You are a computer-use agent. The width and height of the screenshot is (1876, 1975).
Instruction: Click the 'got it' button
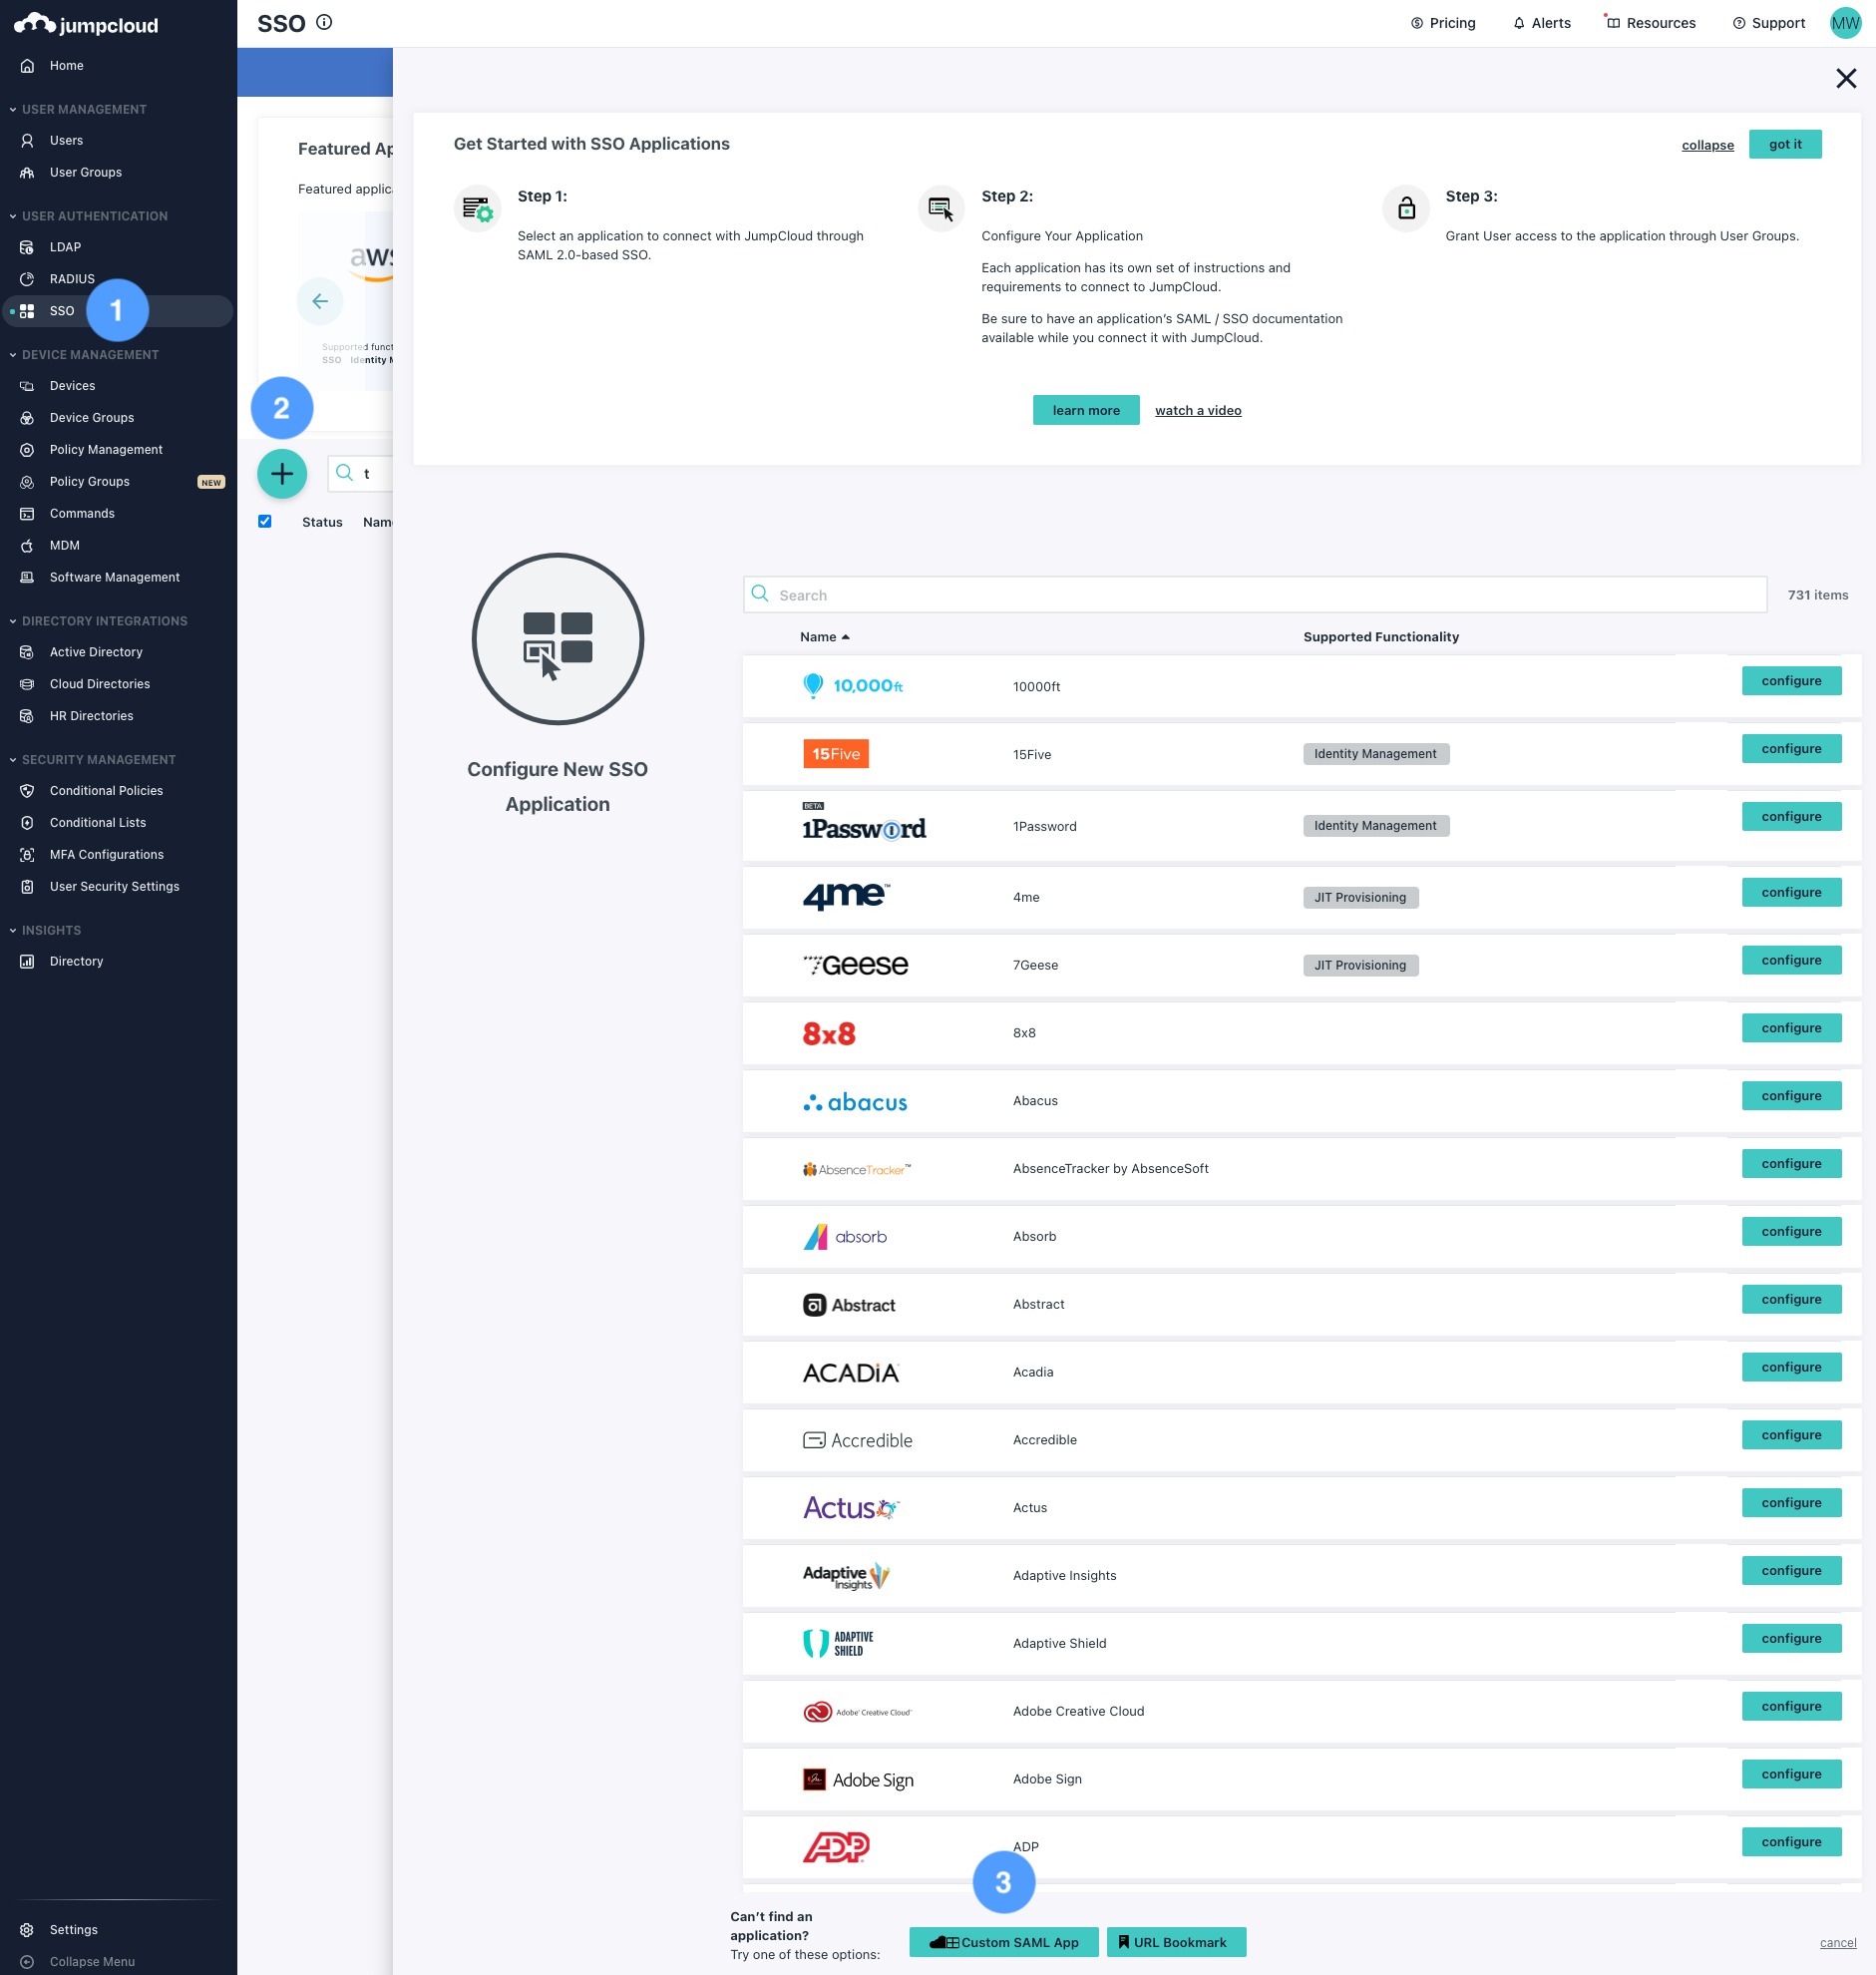pyautogui.click(x=1784, y=145)
